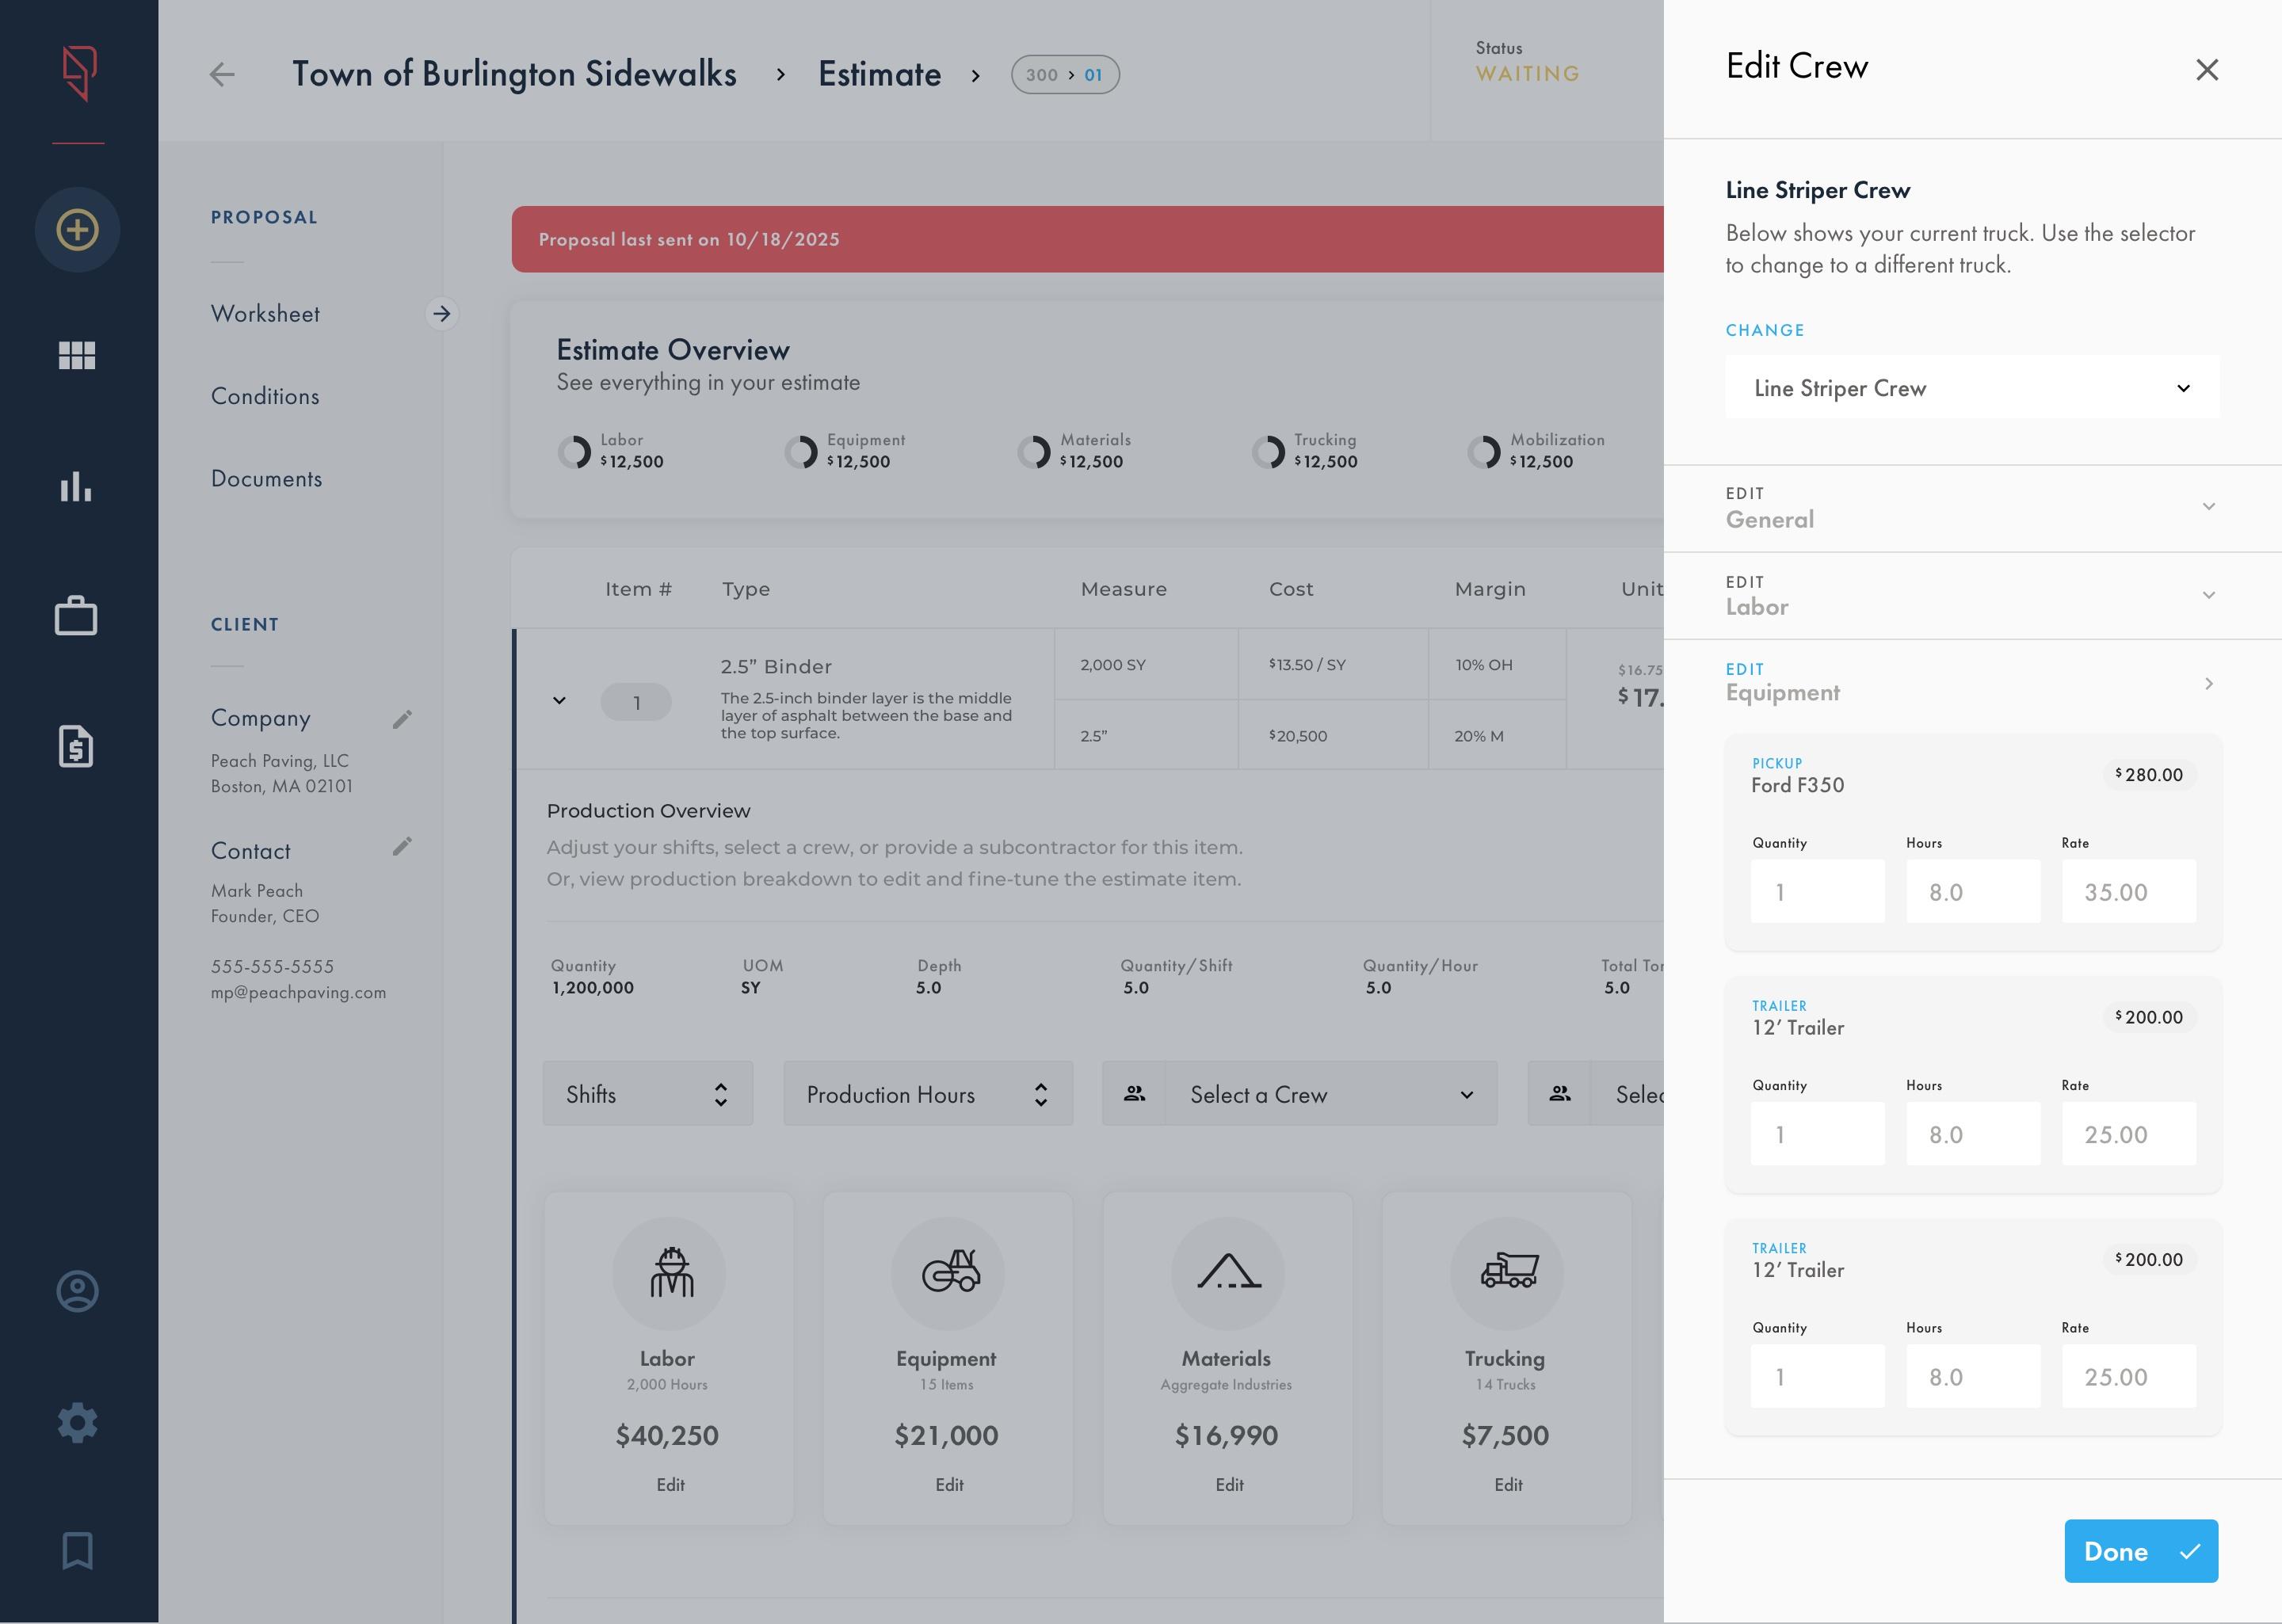Screen dimensions: 2282x1624
Task: Select Worksheet in the Proposal menu
Action: [x=265, y=313]
